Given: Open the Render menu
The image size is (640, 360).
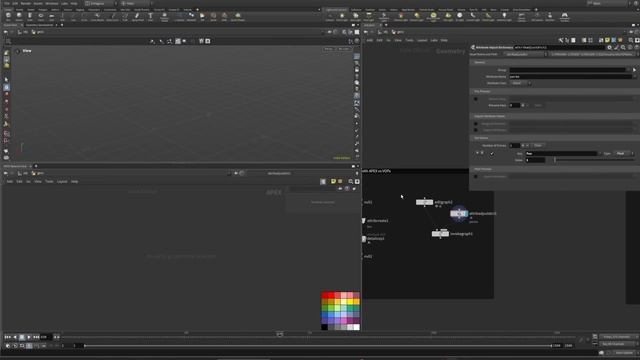Looking at the screenshot, I should [26, 3].
